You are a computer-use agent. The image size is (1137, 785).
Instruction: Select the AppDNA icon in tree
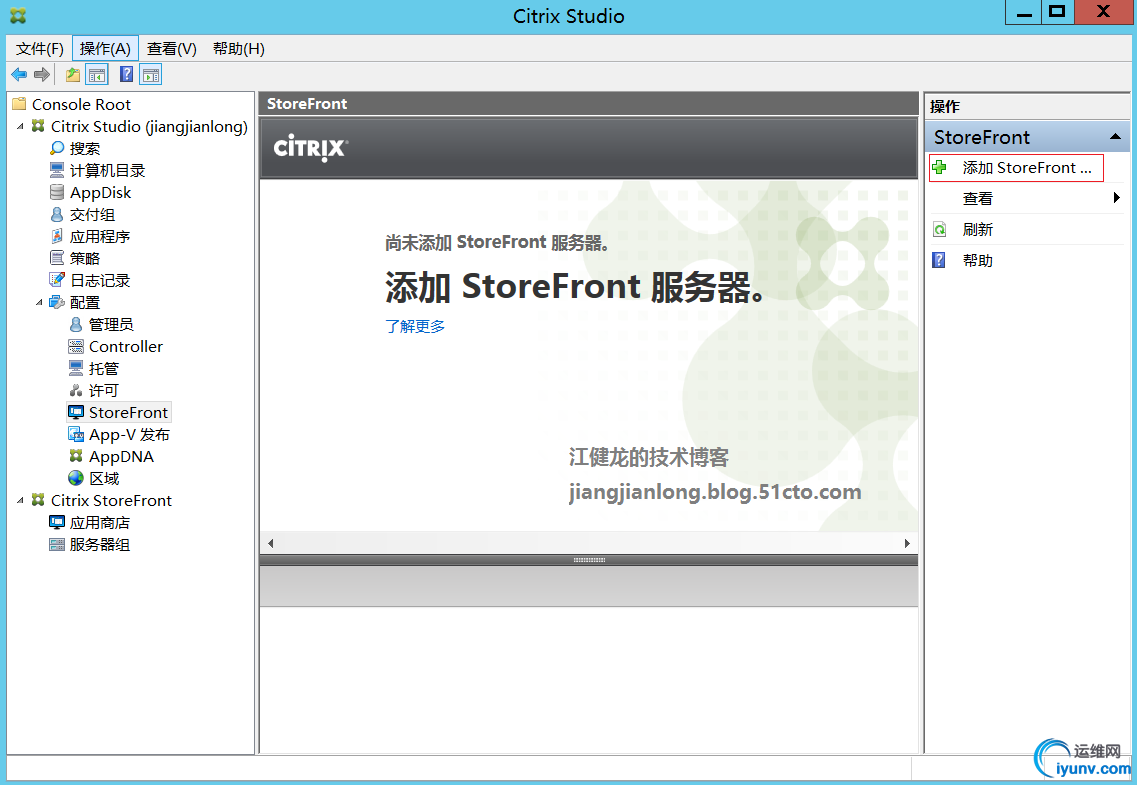point(75,456)
